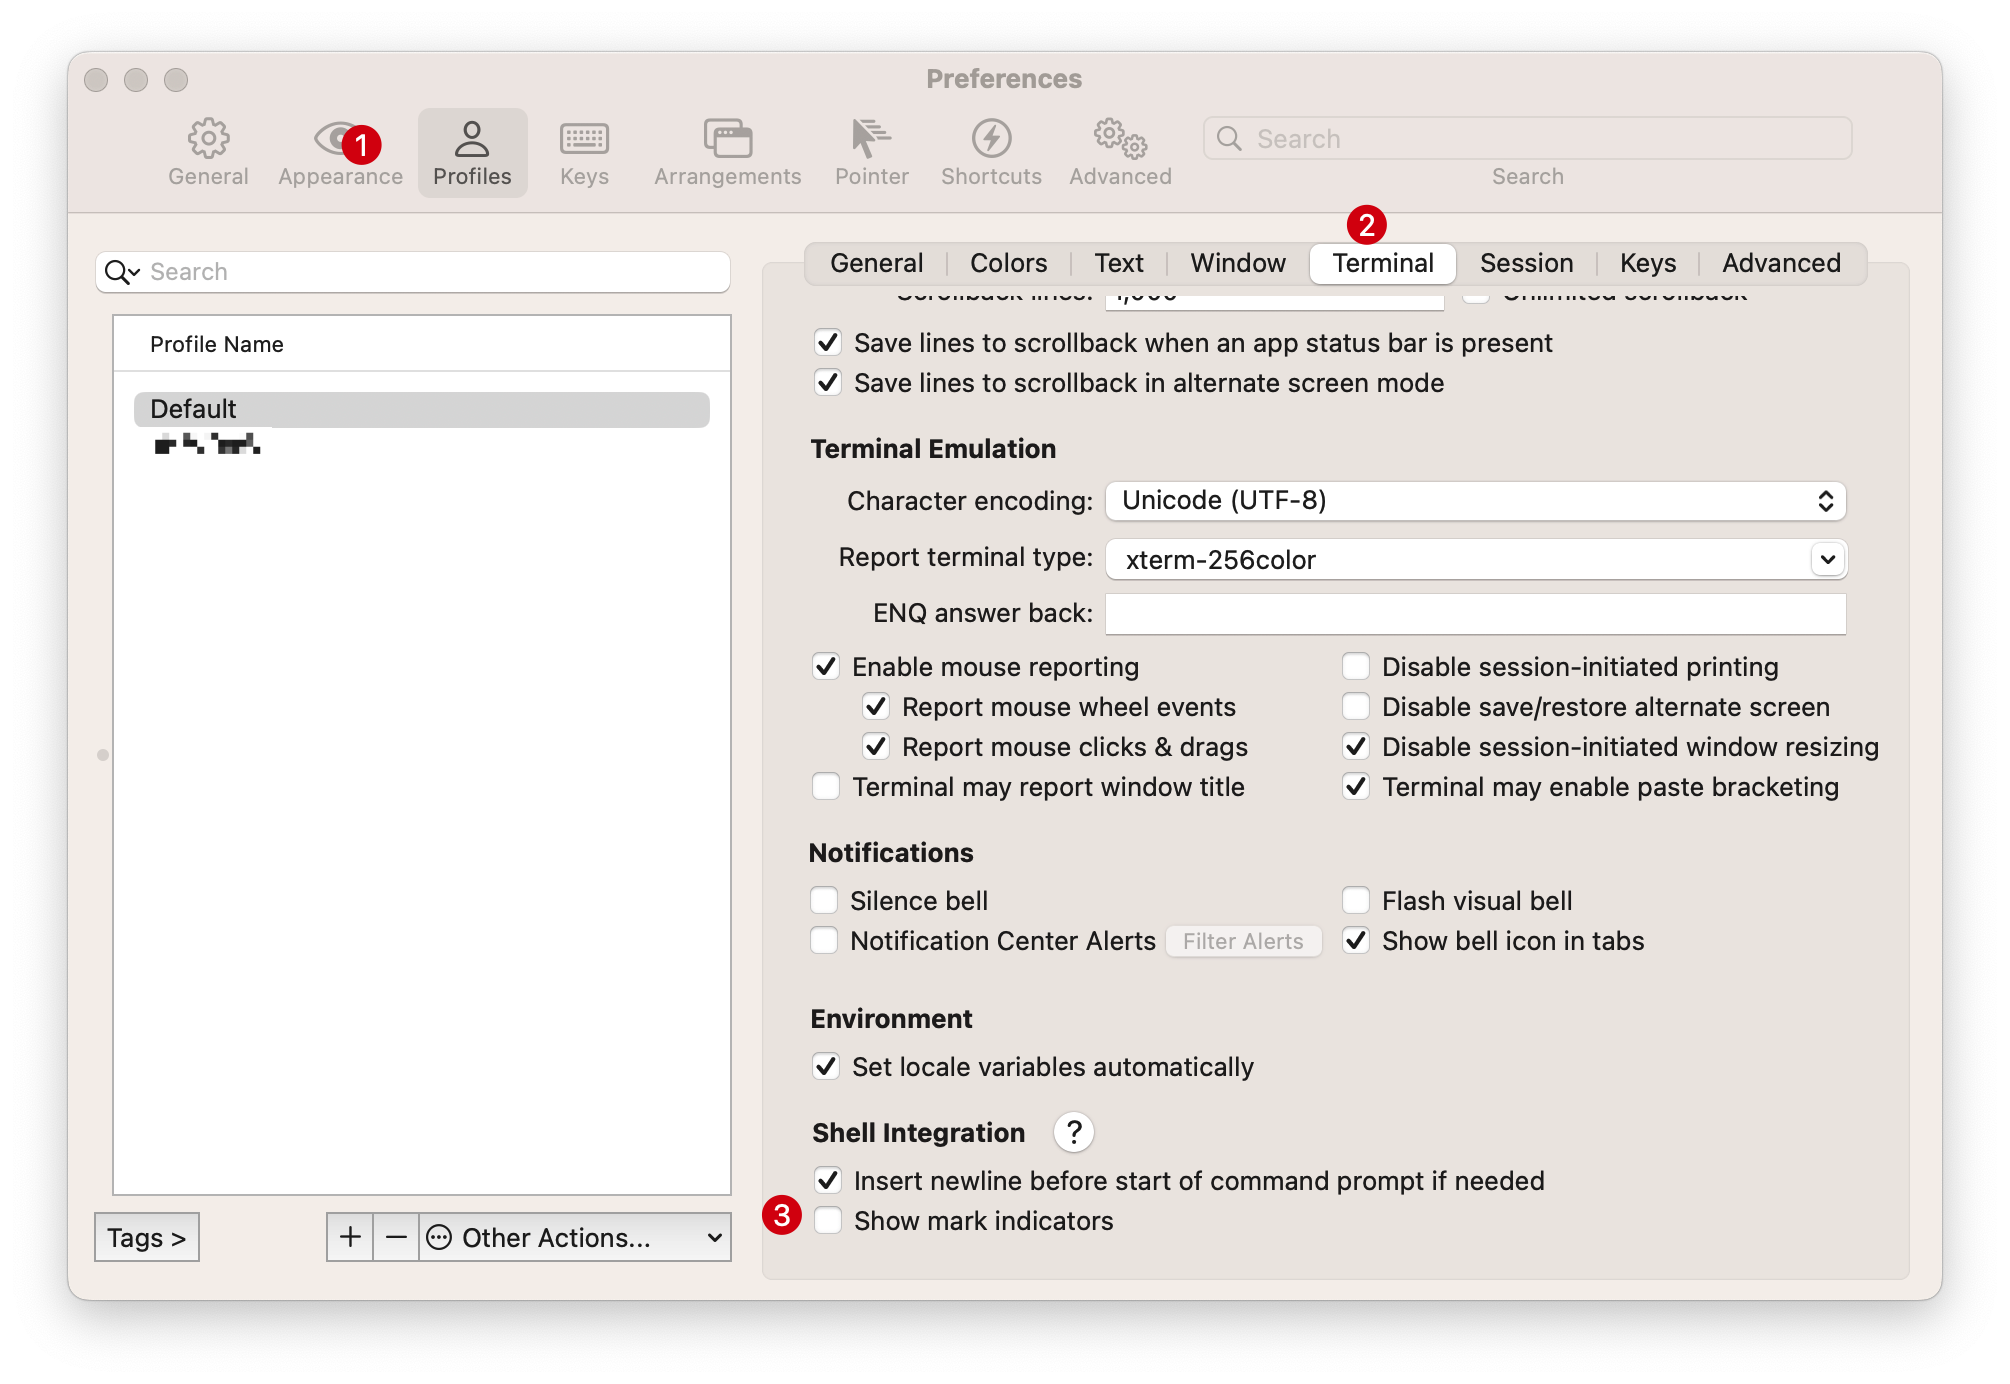
Task: Open Character encoding dropdown
Action: [1475, 500]
